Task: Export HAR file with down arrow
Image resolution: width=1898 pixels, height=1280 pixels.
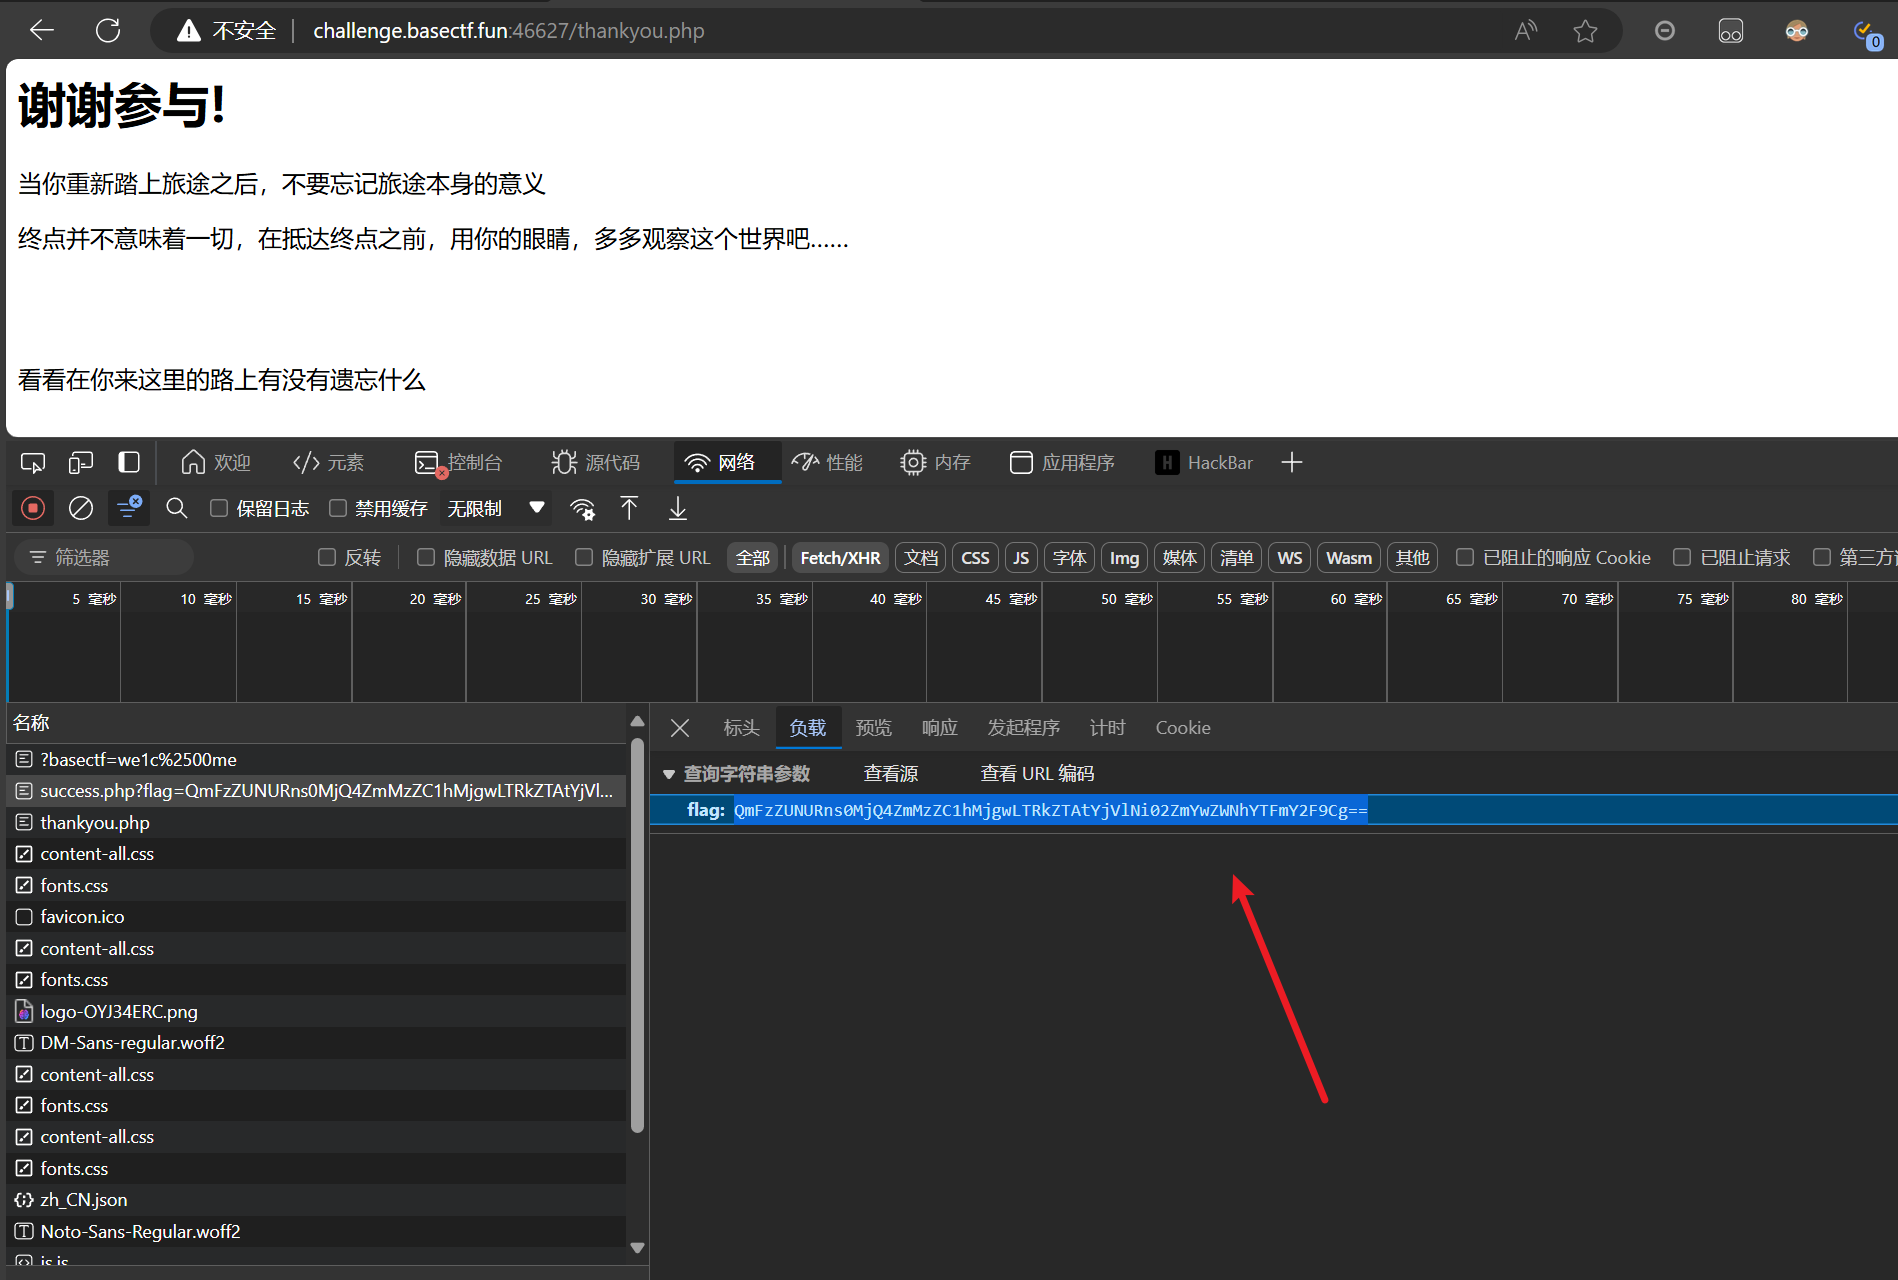Action: (x=678, y=509)
